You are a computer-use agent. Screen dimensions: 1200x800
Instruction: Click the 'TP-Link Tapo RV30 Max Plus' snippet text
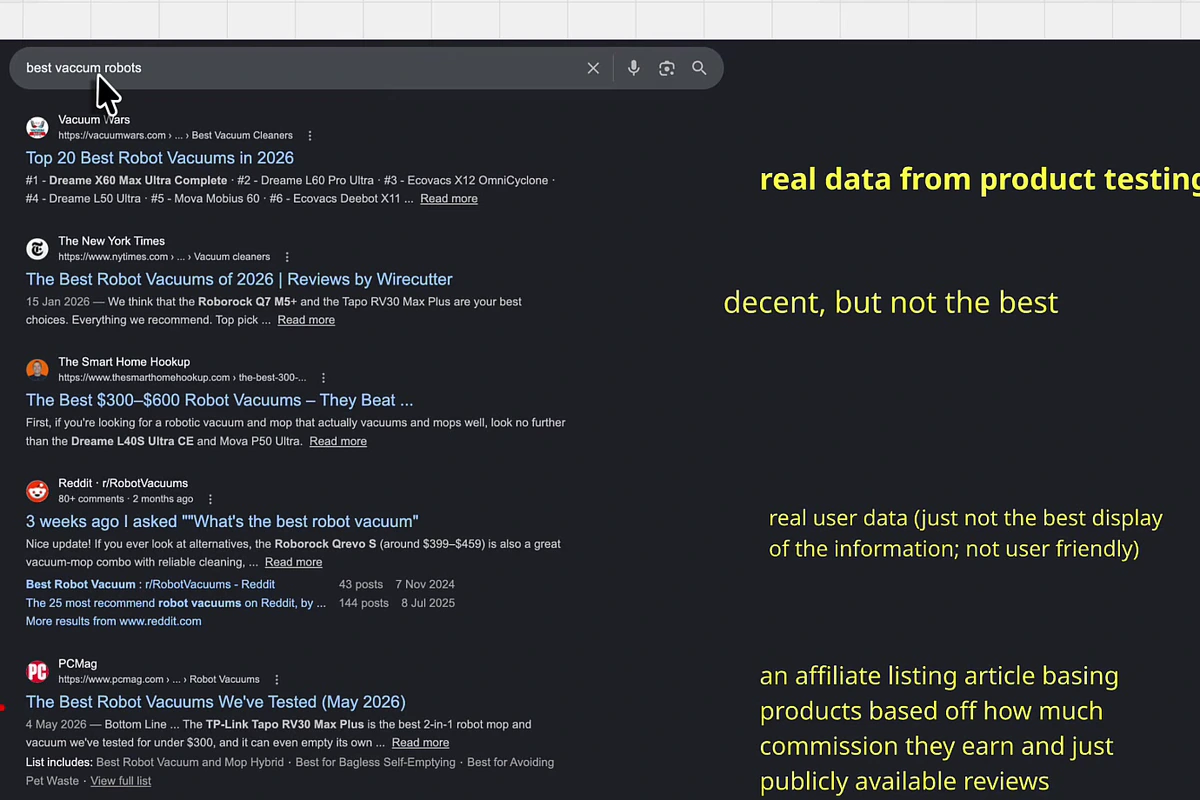pos(283,724)
